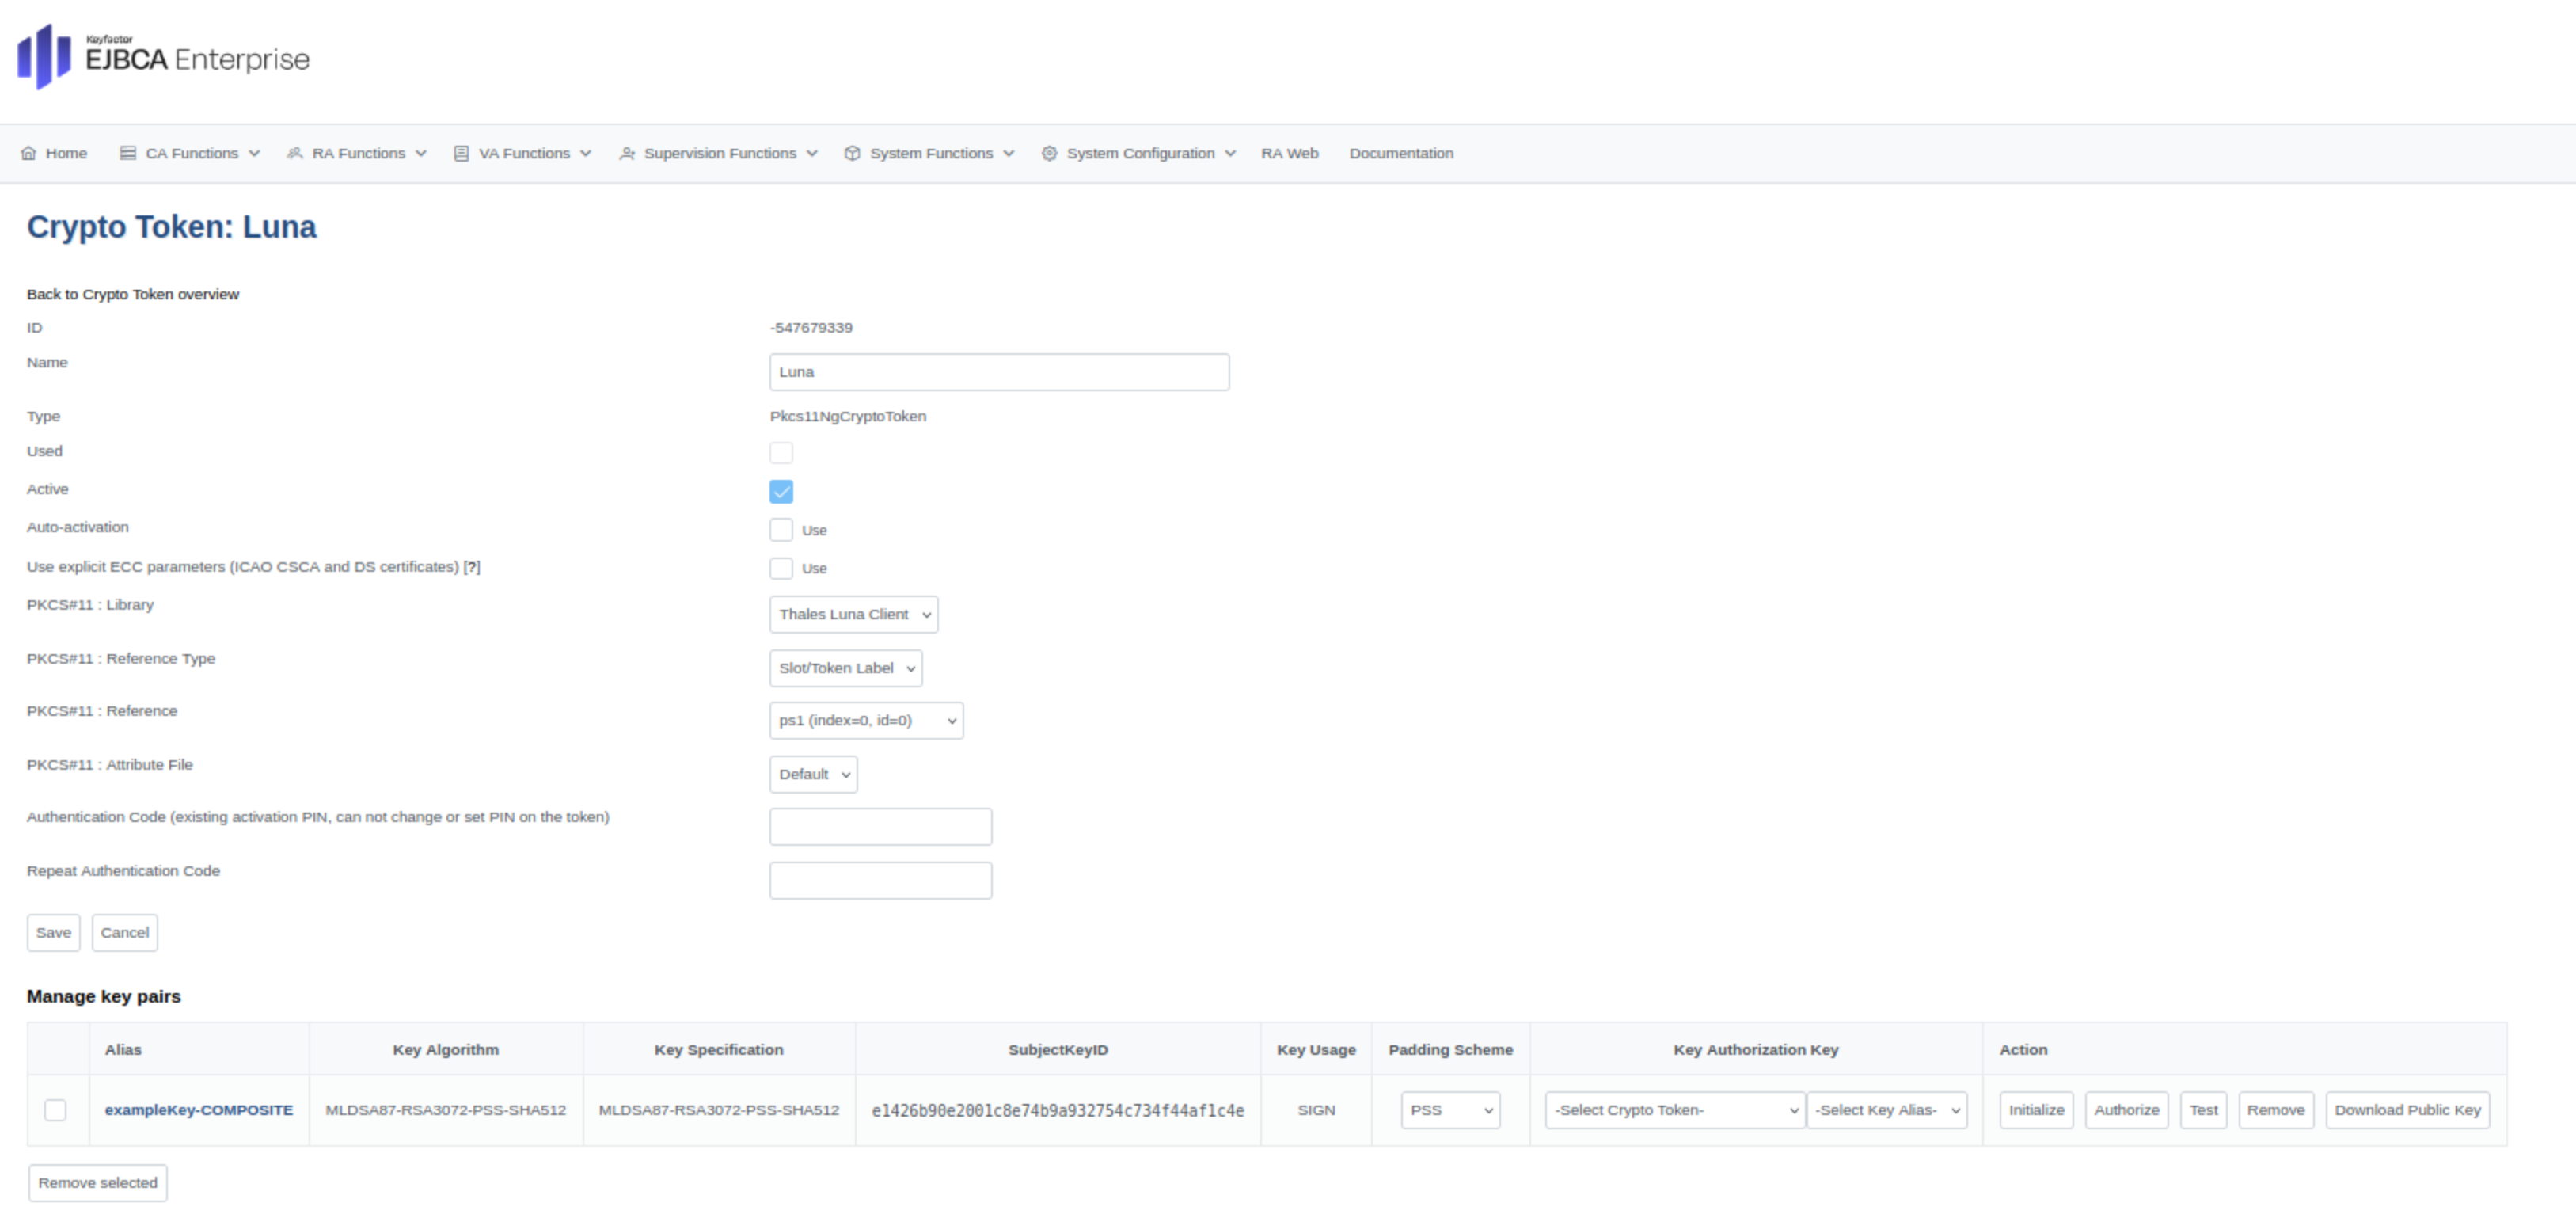Open the Padding Scheme PSS dropdown
2576x1218 pixels.
(x=1449, y=1110)
